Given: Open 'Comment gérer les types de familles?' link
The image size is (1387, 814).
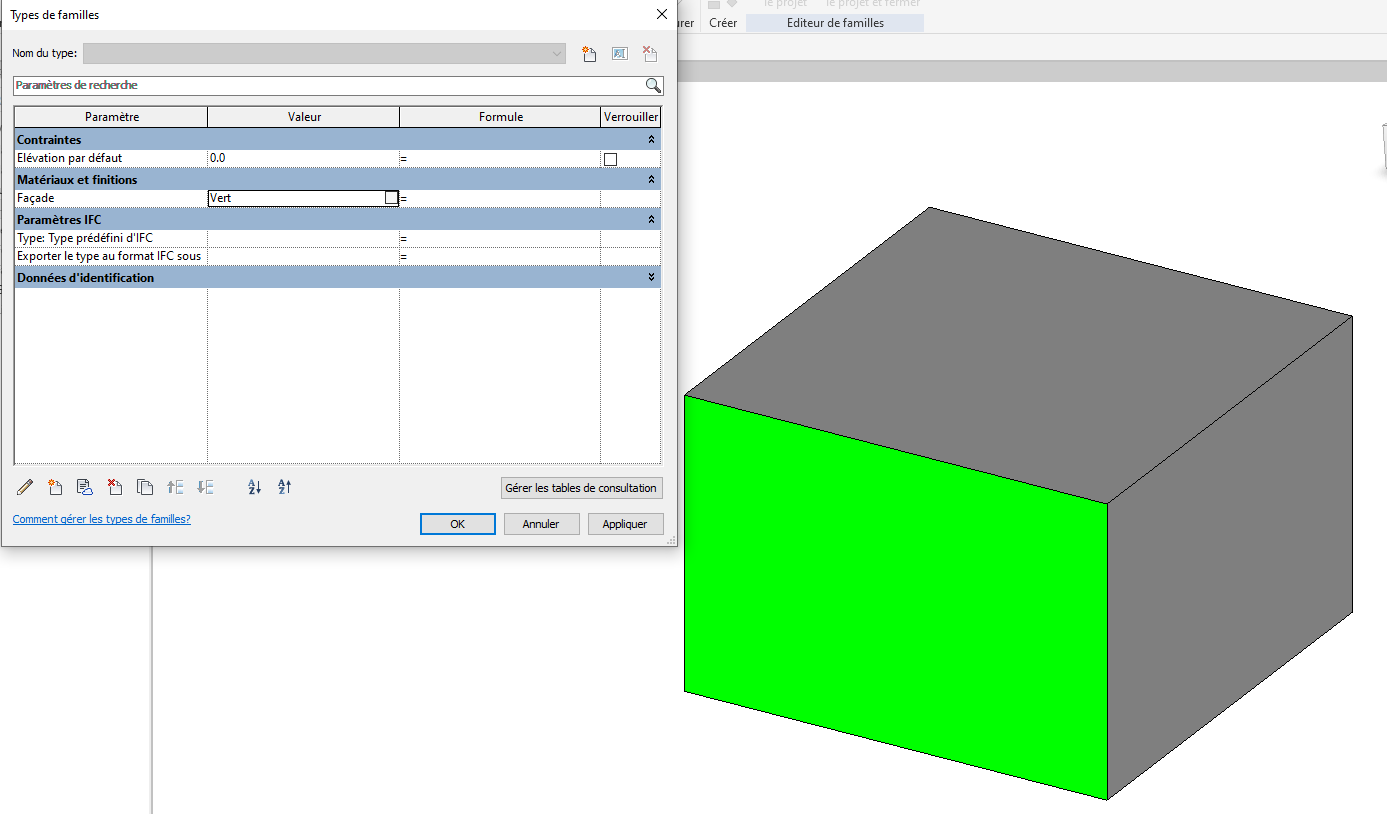Looking at the screenshot, I should (101, 520).
